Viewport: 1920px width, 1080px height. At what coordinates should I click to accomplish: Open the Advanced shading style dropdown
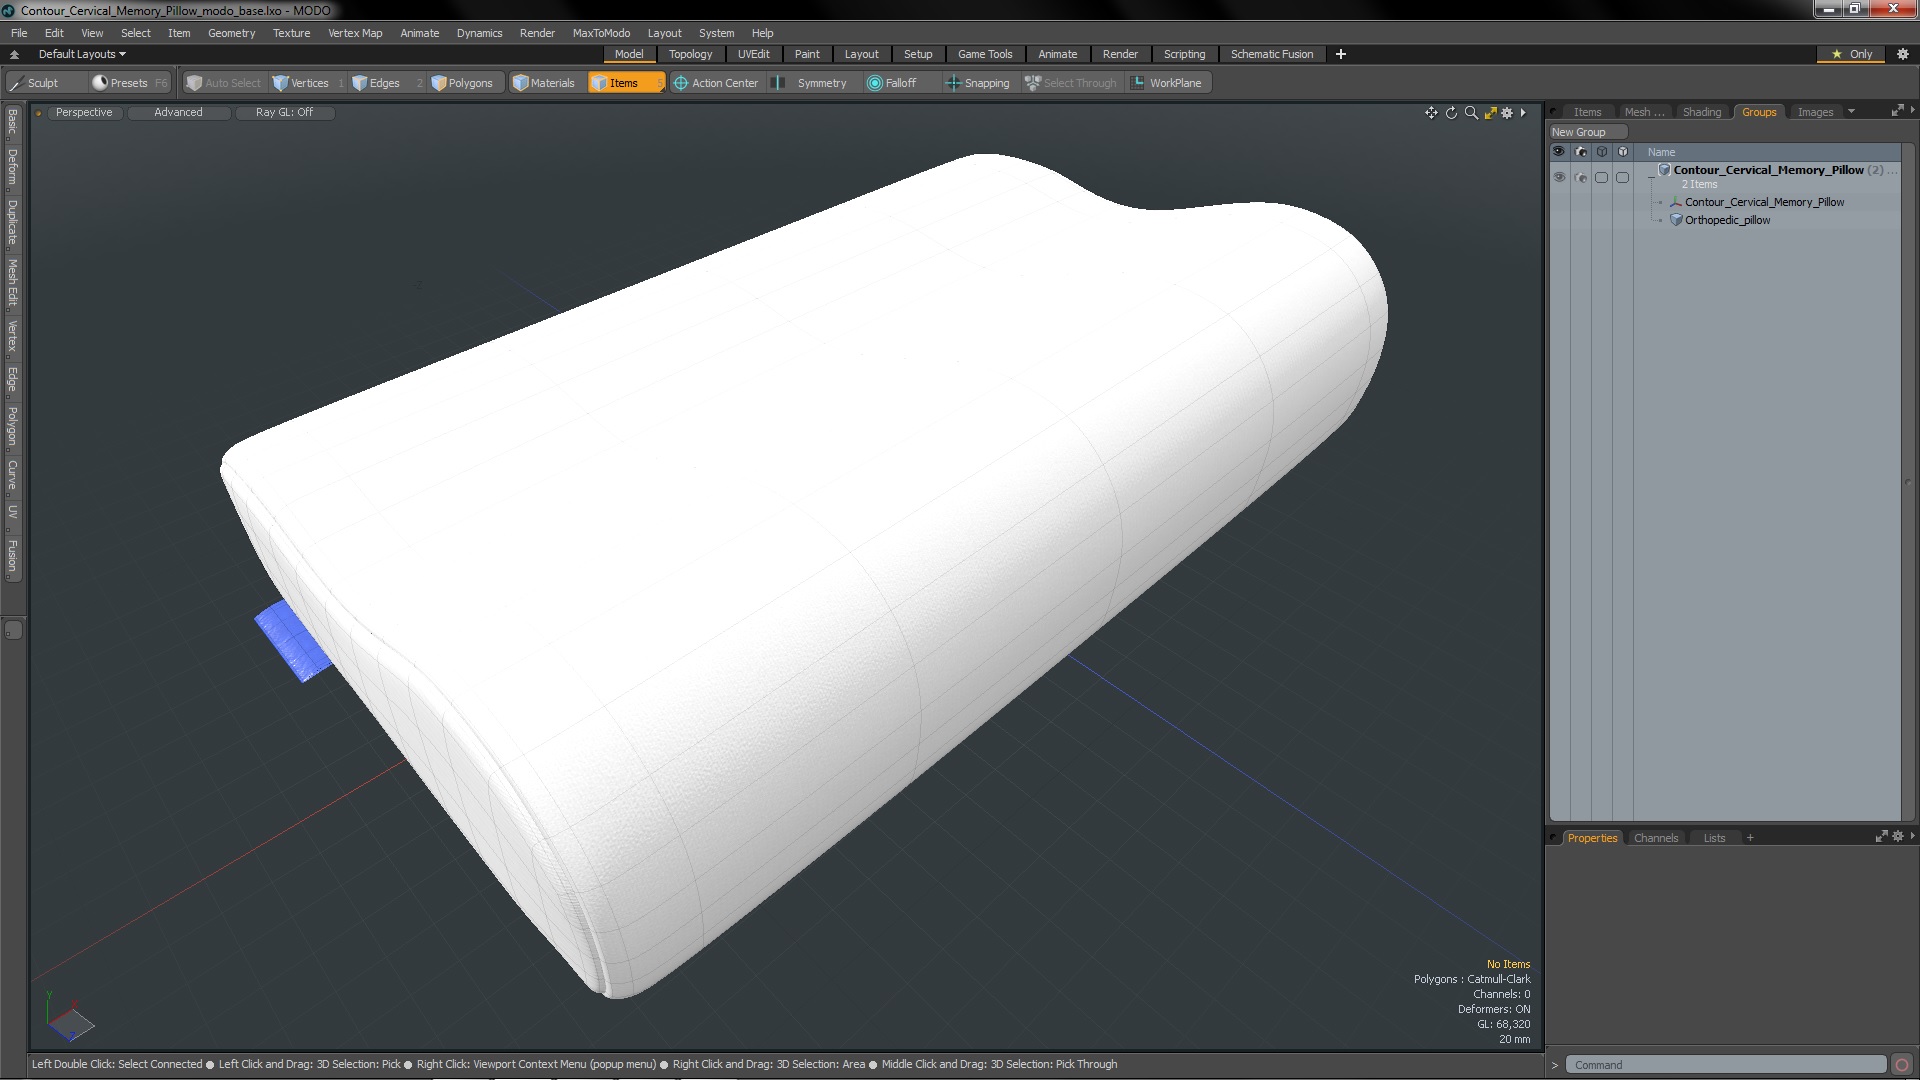(178, 113)
